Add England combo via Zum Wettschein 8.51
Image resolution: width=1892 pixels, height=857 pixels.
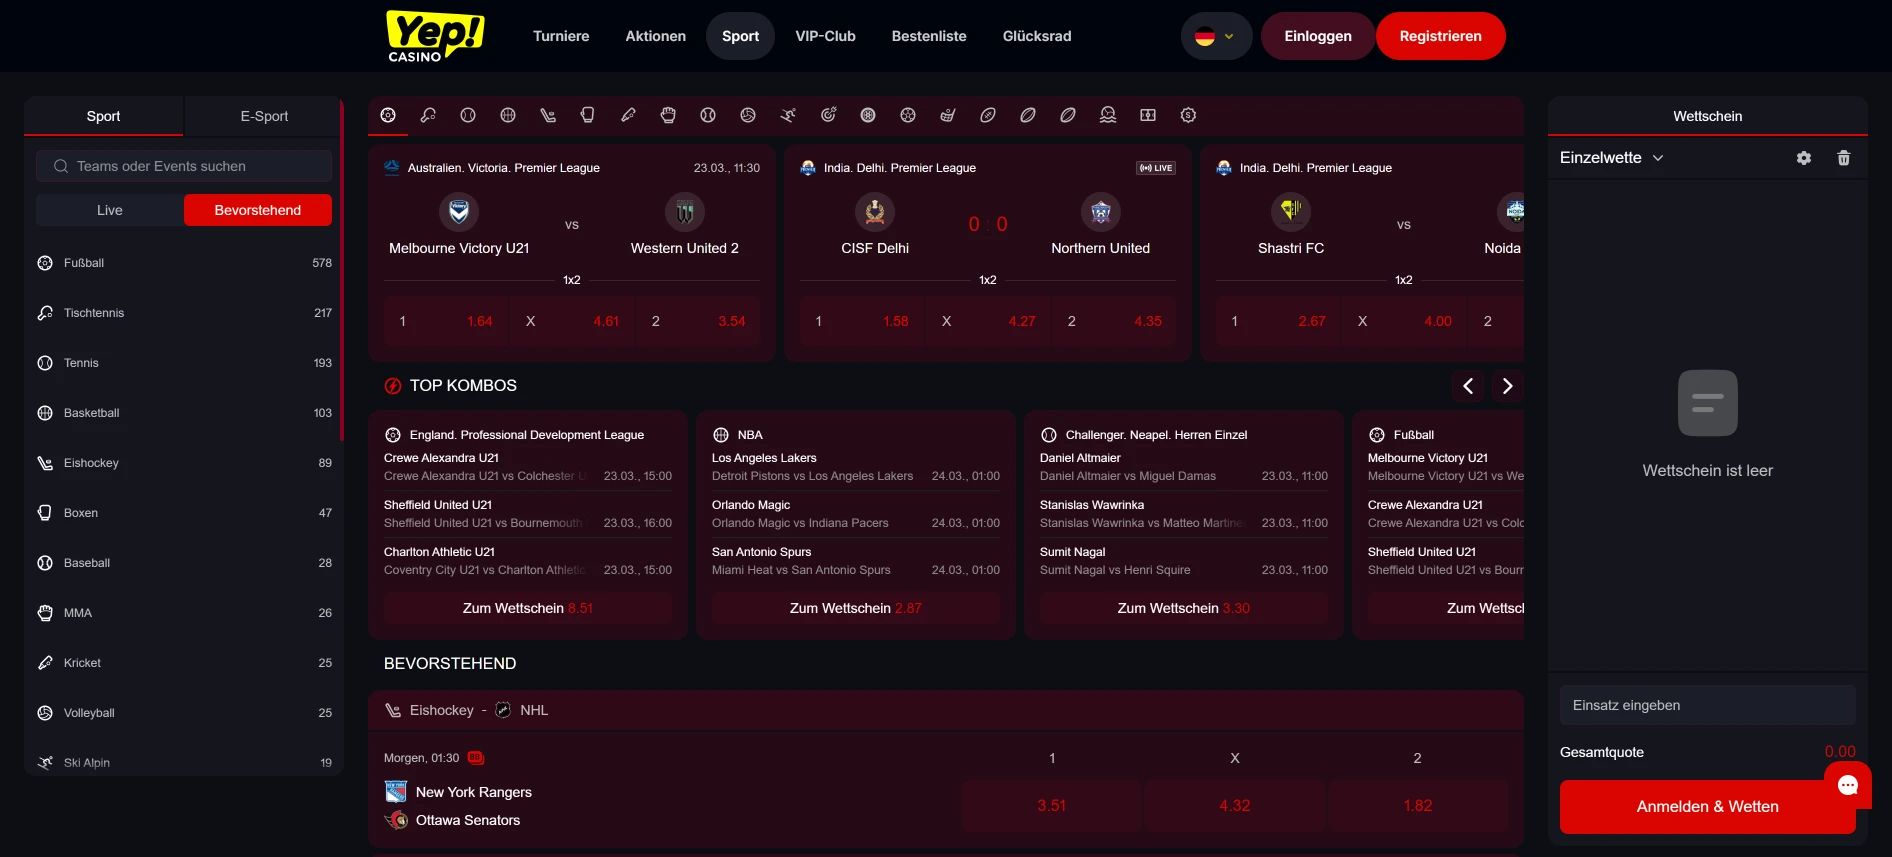(528, 608)
